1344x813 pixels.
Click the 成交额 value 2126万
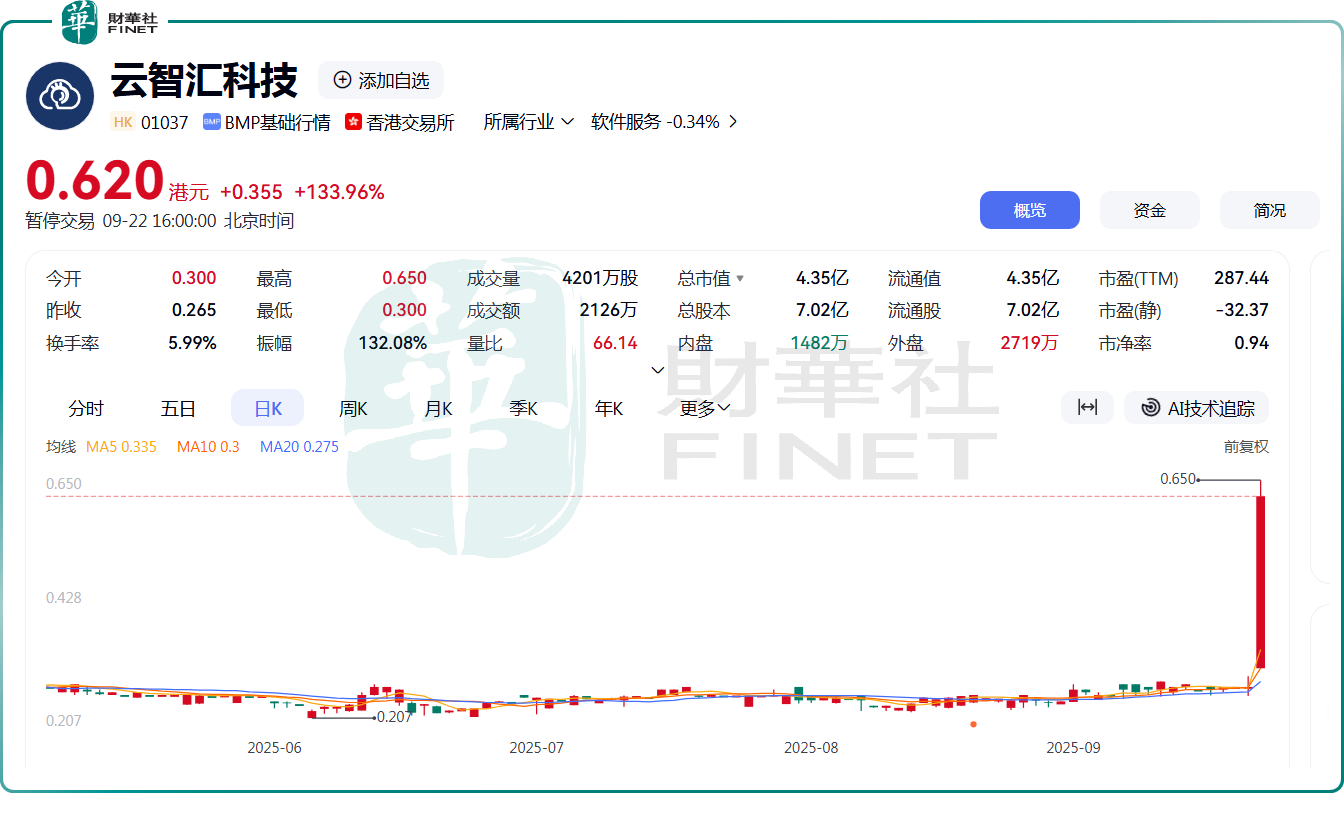(x=608, y=311)
